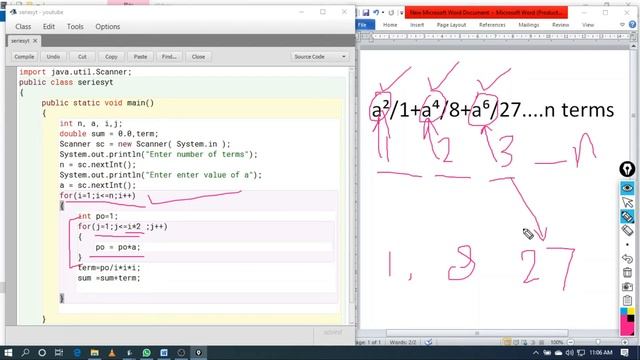
Task: Click the Word zoom slider
Action: (x=598, y=342)
